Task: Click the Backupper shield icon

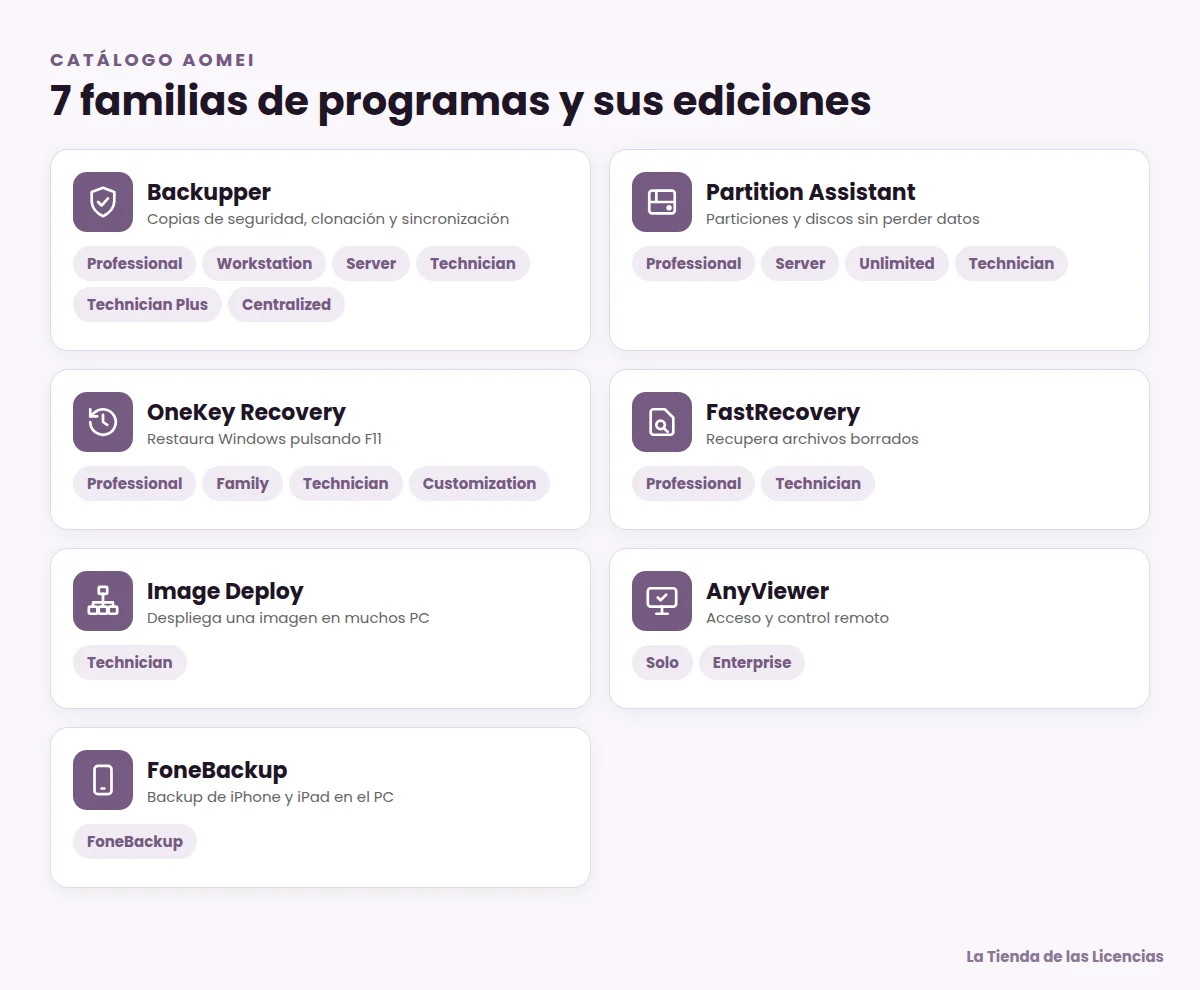Action: [x=103, y=202]
